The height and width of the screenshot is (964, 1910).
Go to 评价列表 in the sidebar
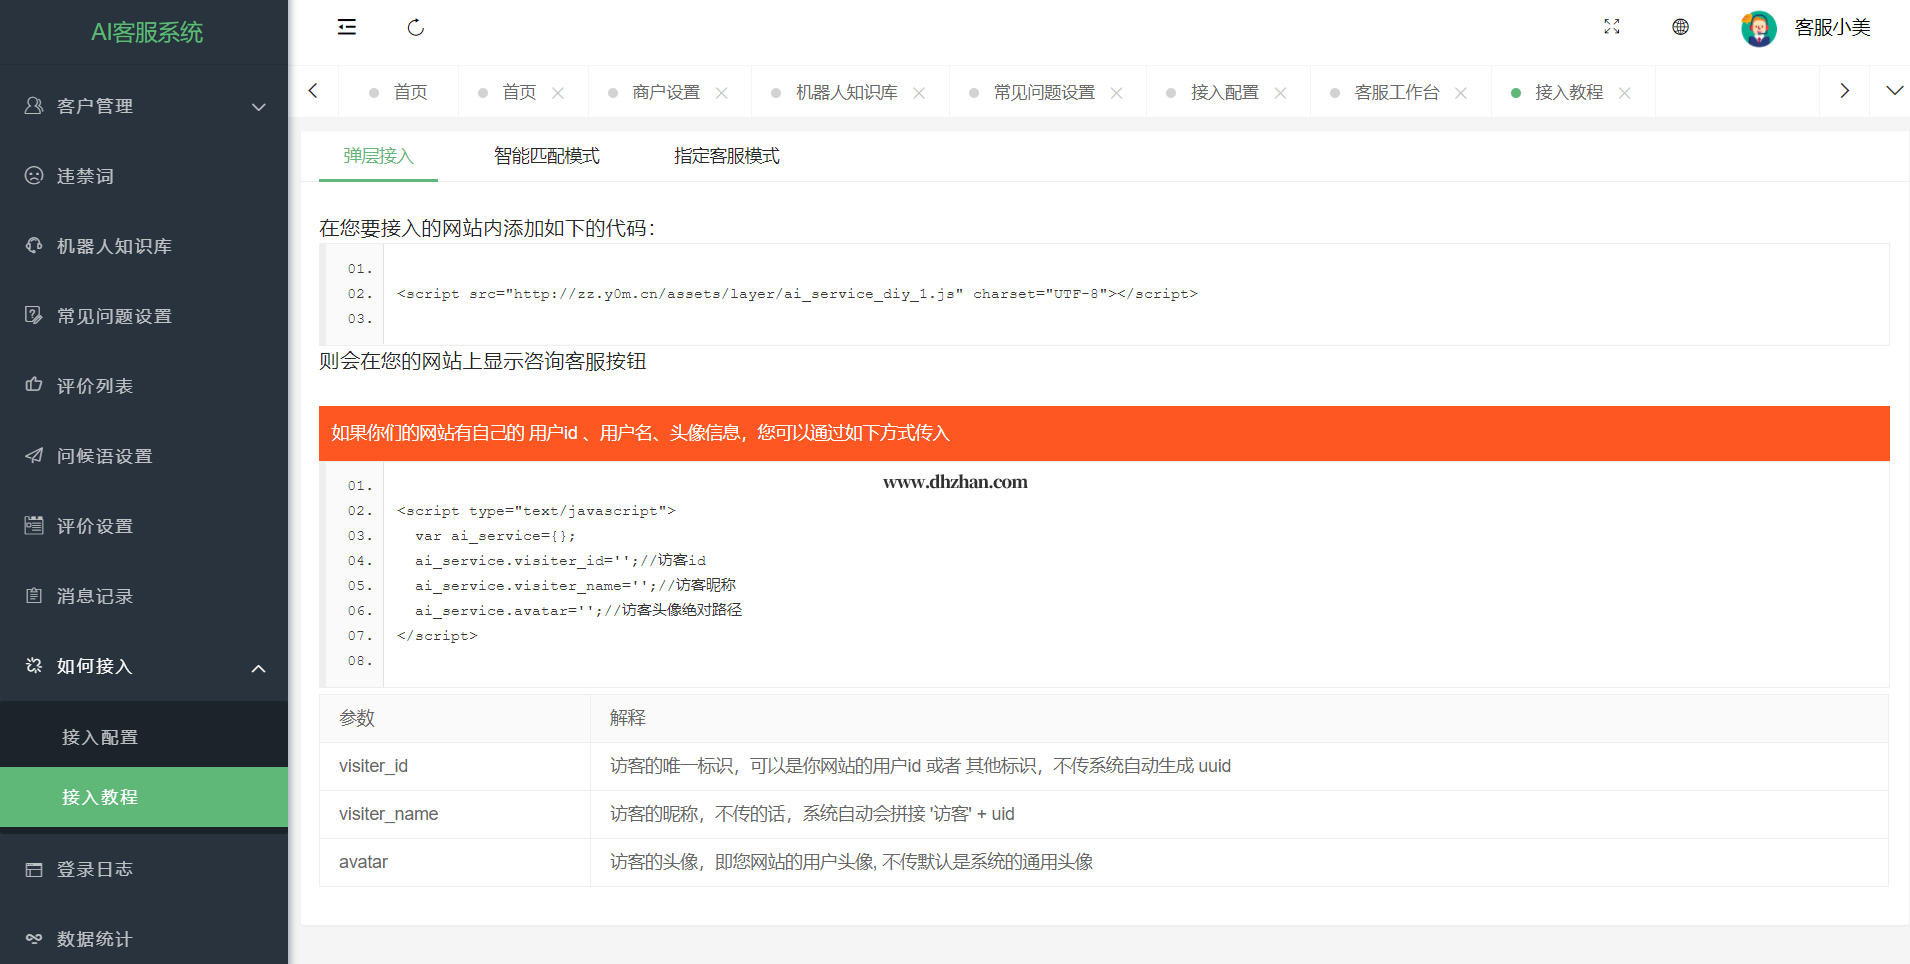95,386
